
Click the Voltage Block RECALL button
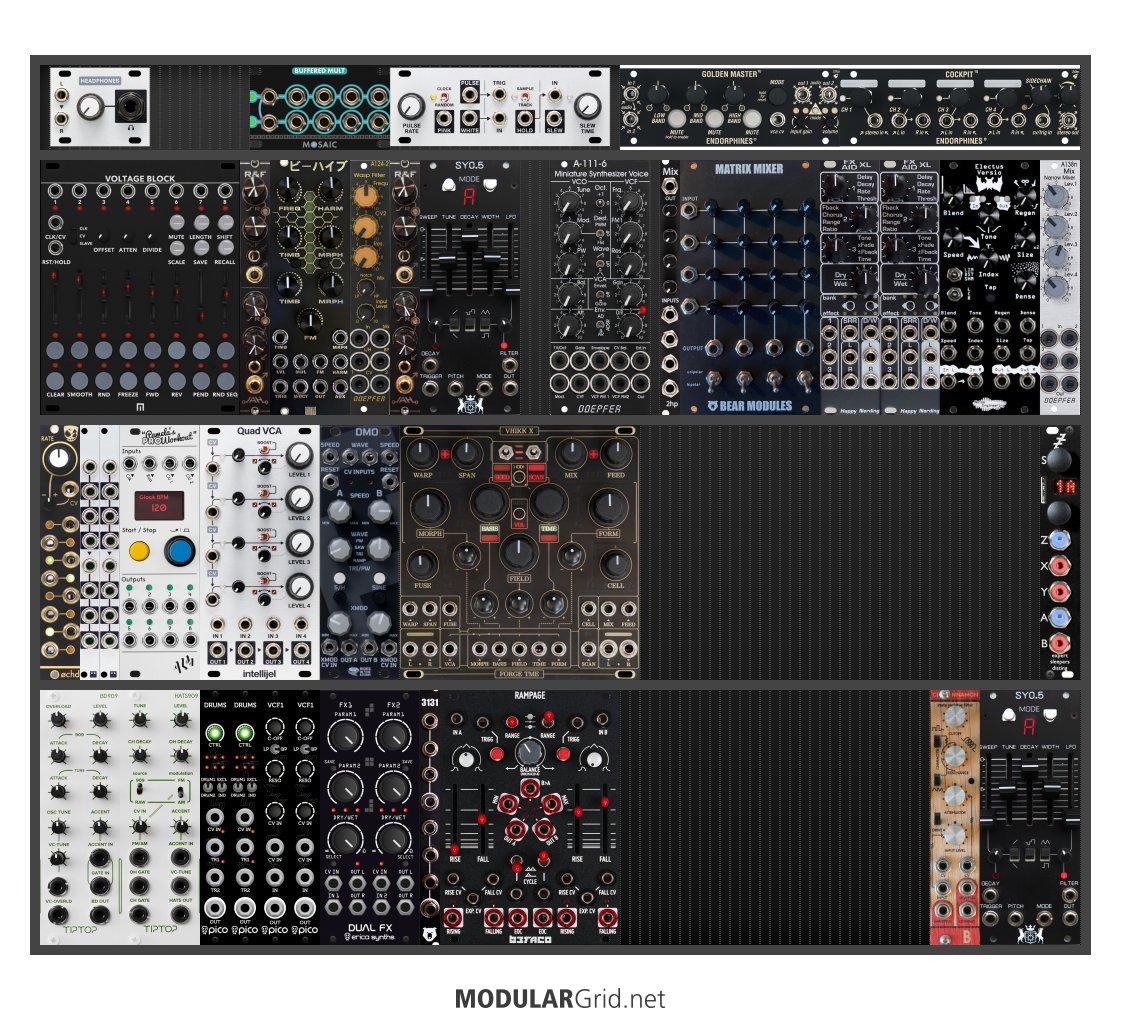tap(225, 247)
